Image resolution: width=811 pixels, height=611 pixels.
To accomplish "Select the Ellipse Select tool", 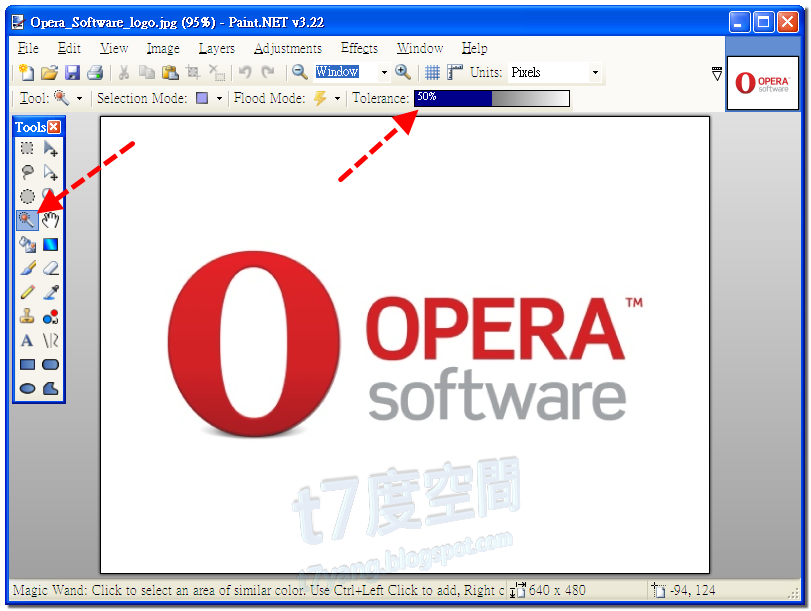I will 27,196.
